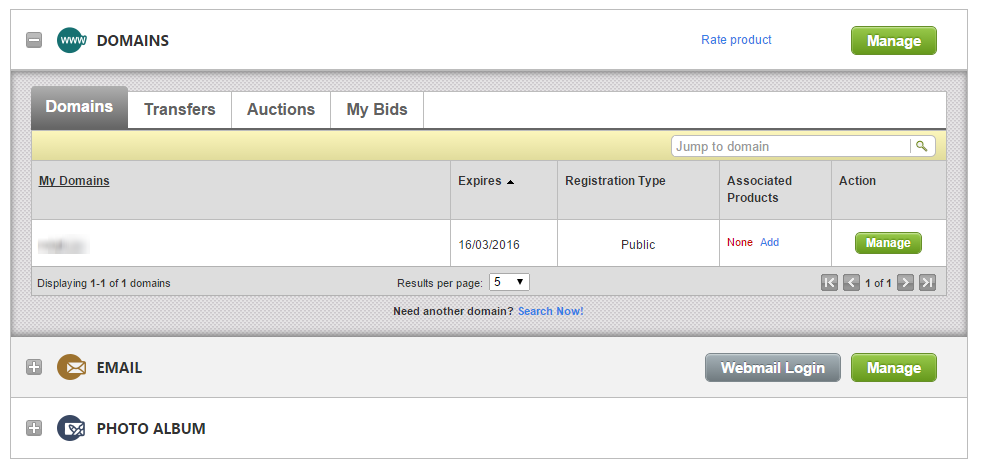Jump to the last results page

(927, 283)
